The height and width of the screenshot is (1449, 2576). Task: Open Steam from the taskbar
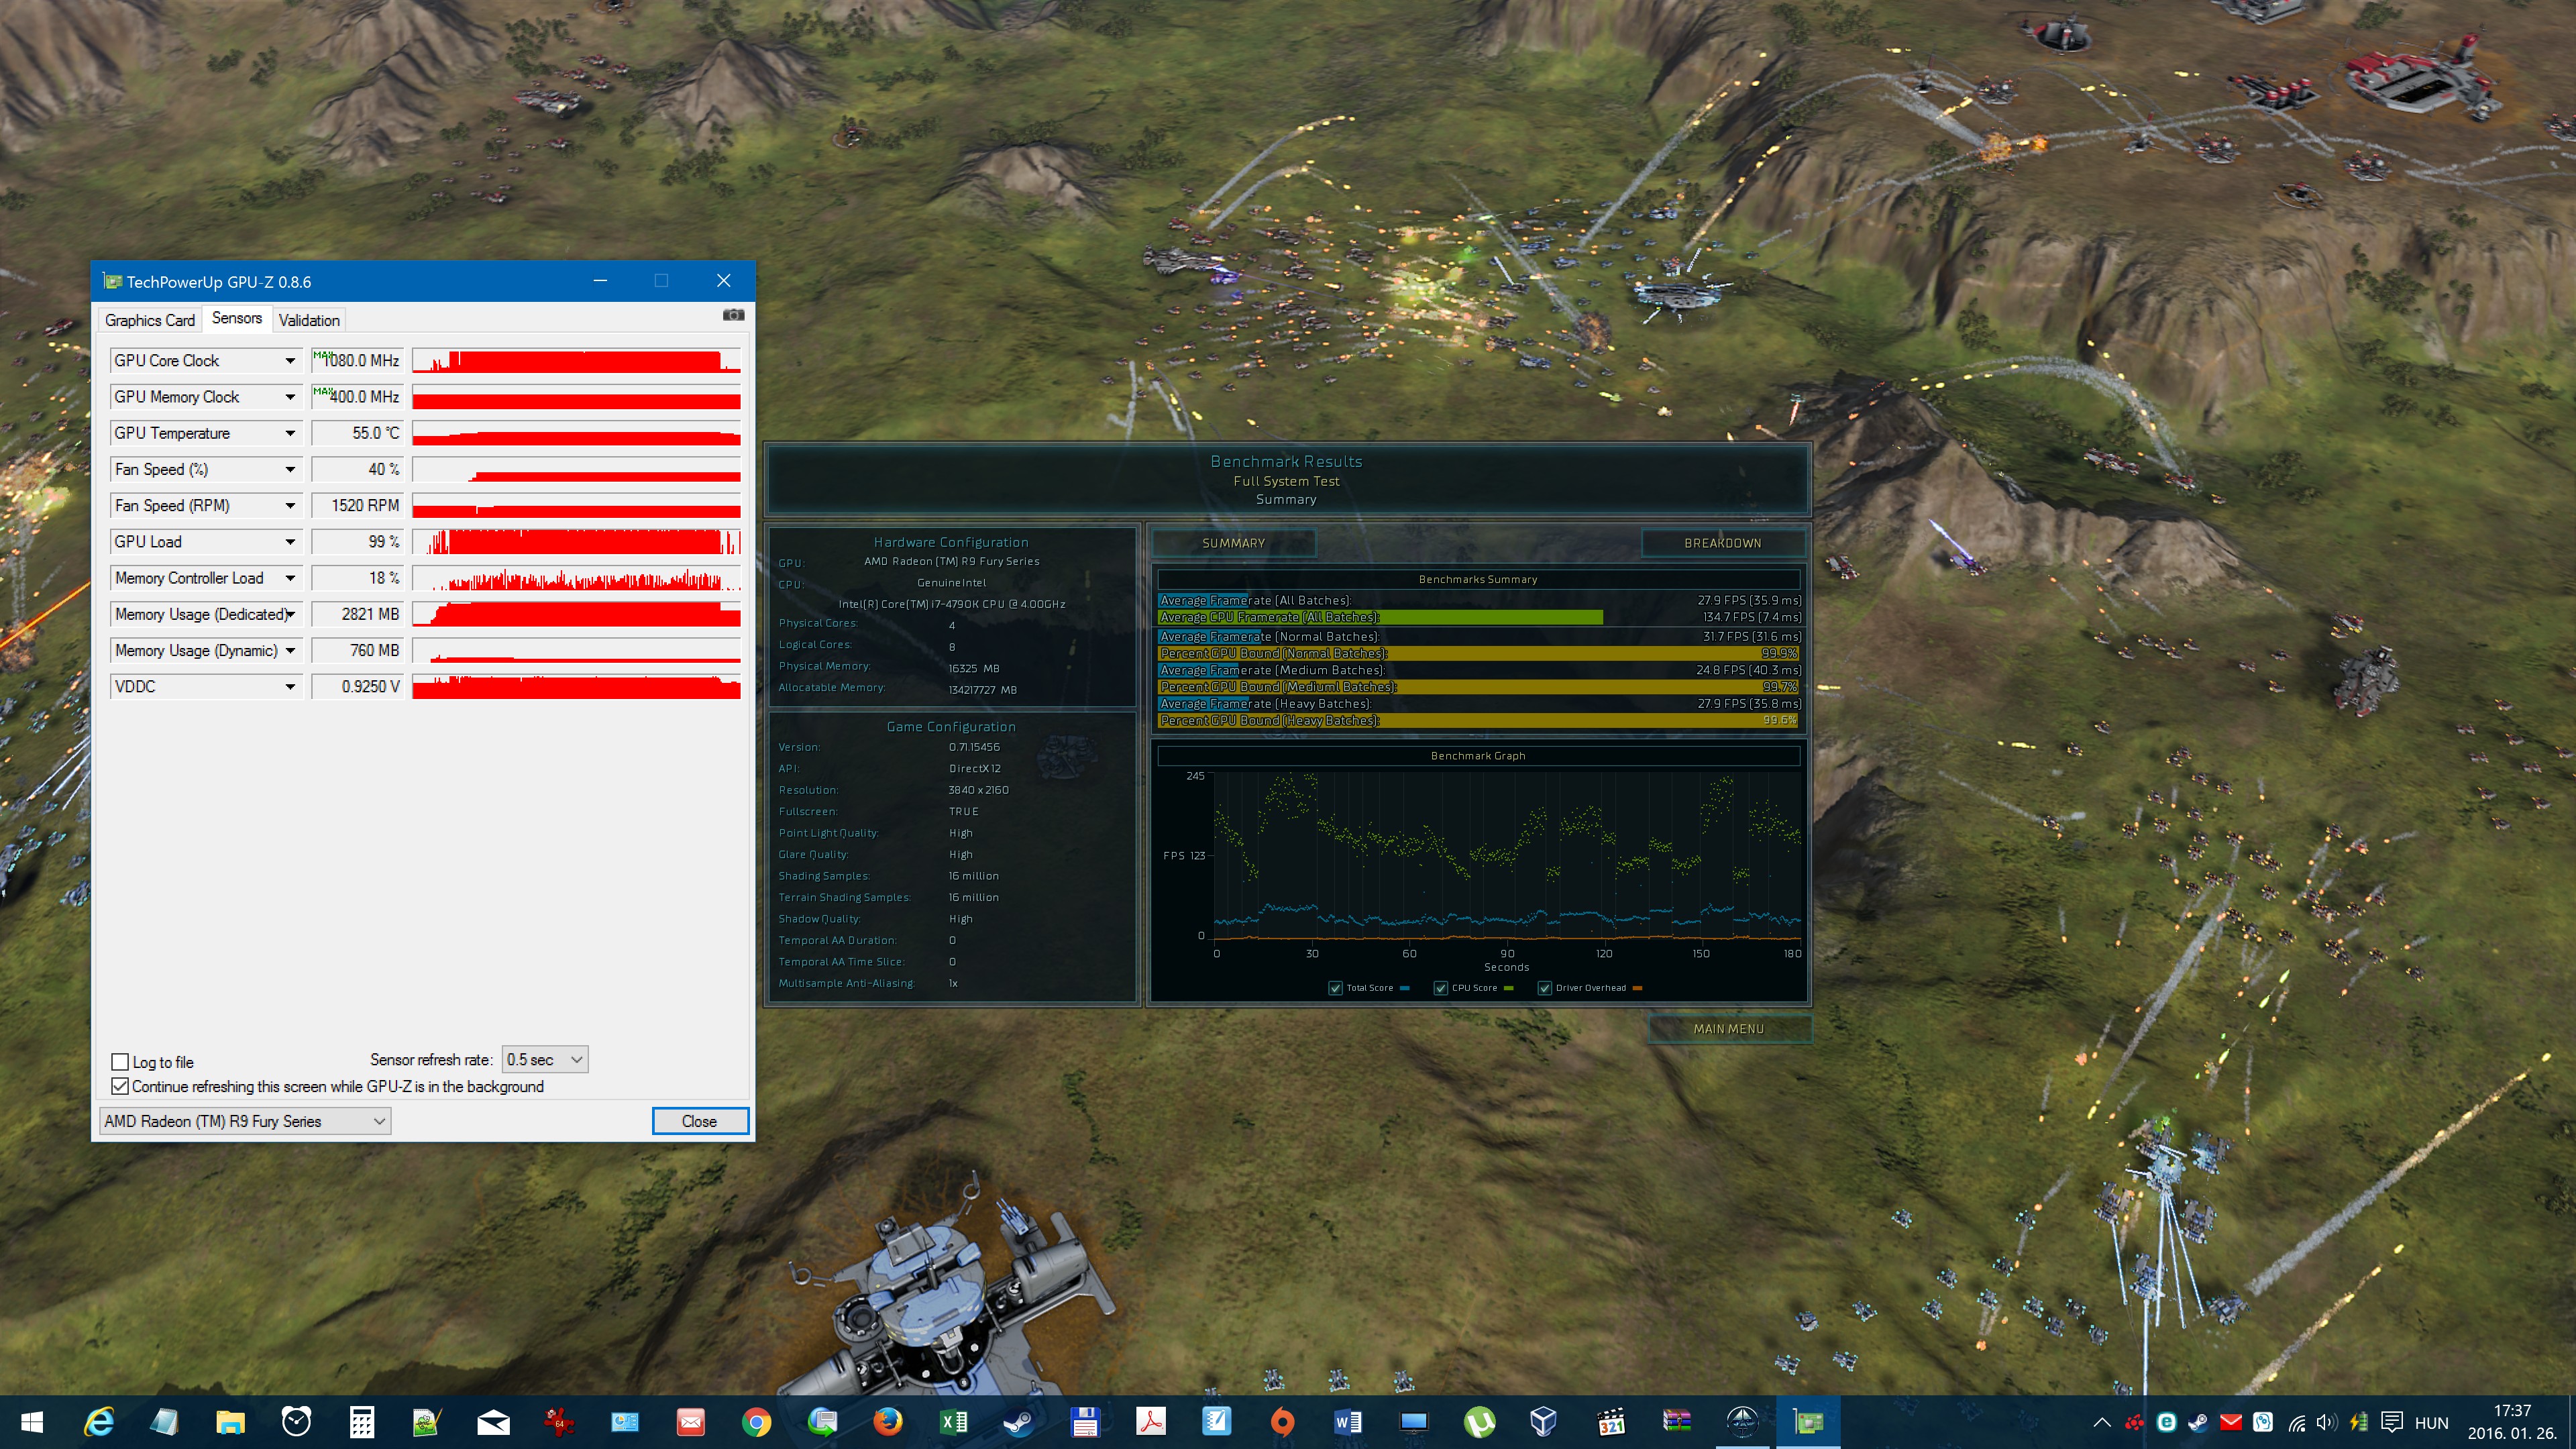tap(1019, 1422)
